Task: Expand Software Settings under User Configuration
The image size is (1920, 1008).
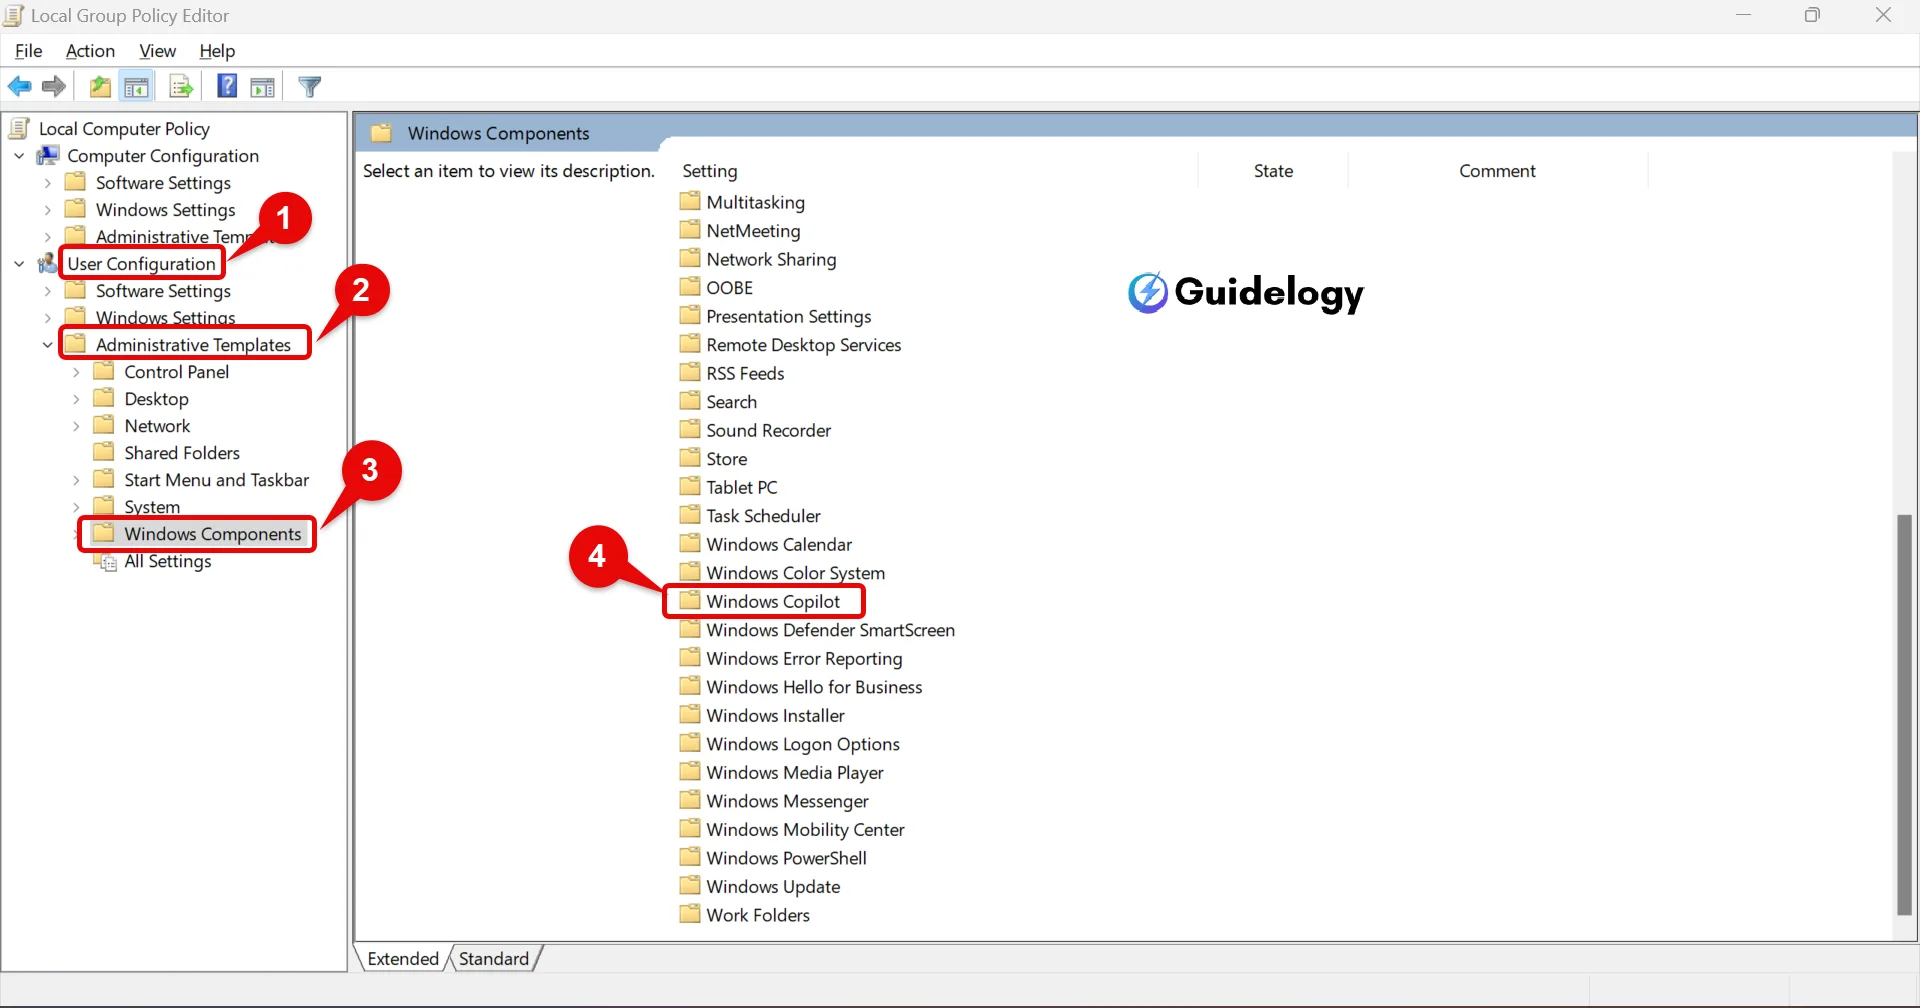Action: (47, 291)
